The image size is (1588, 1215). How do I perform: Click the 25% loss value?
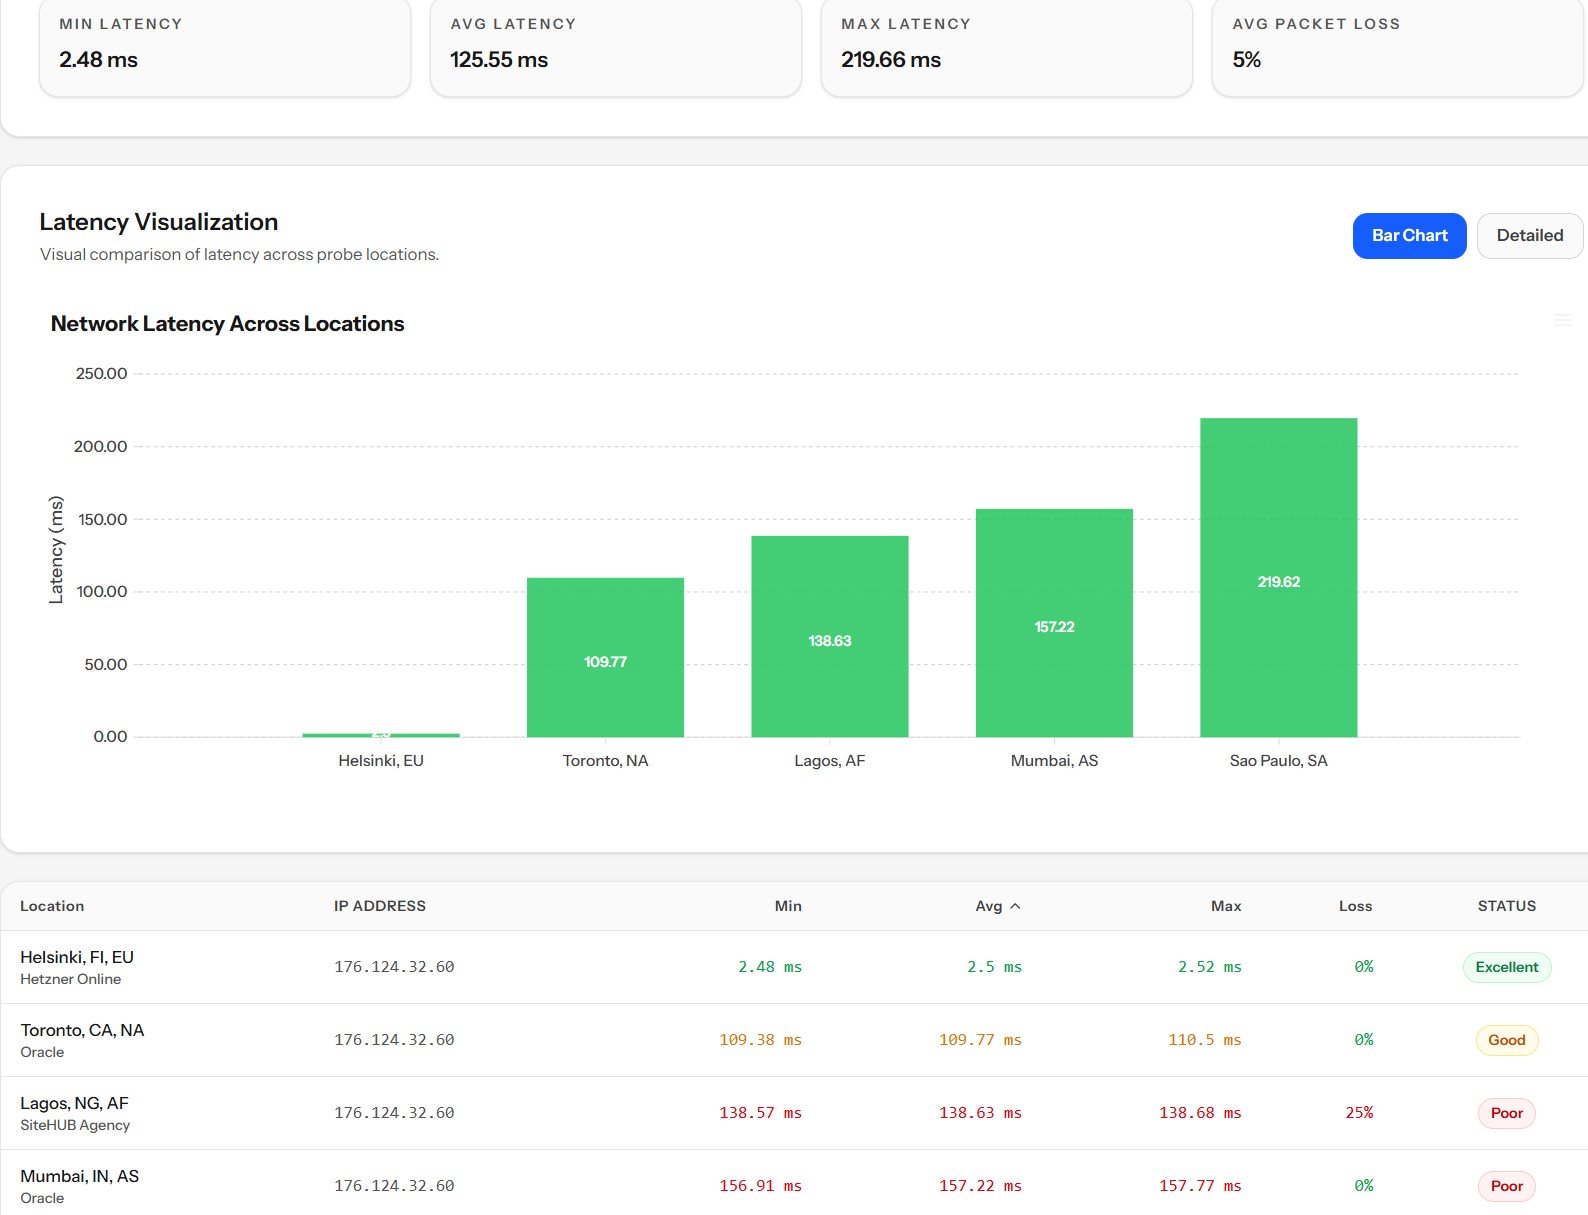point(1359,1113)
